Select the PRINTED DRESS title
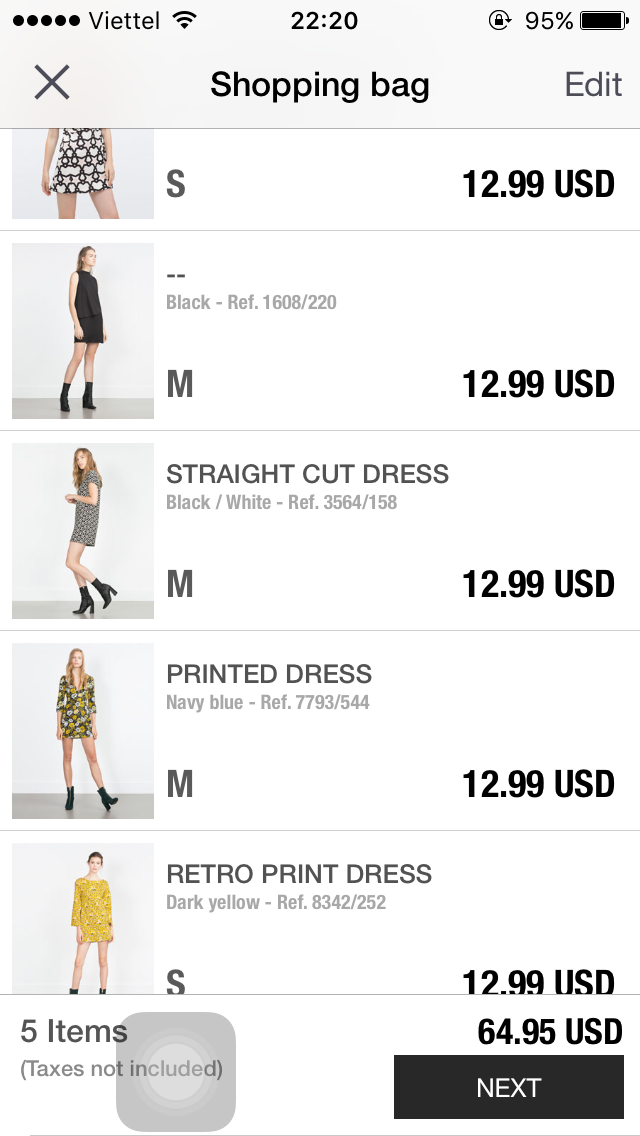Image resolution: width=640 pixels, height=1136 pixels. 269,674
